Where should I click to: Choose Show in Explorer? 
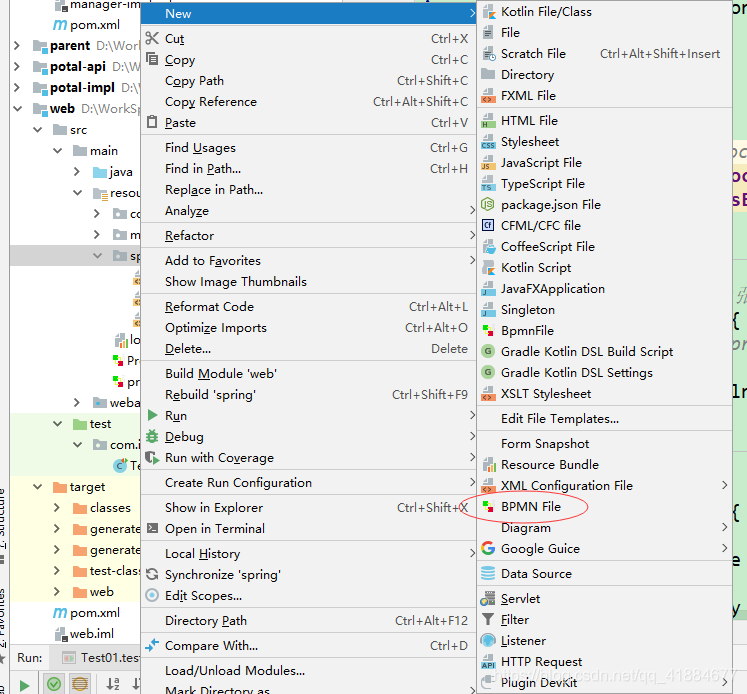[x=308, y=508]
